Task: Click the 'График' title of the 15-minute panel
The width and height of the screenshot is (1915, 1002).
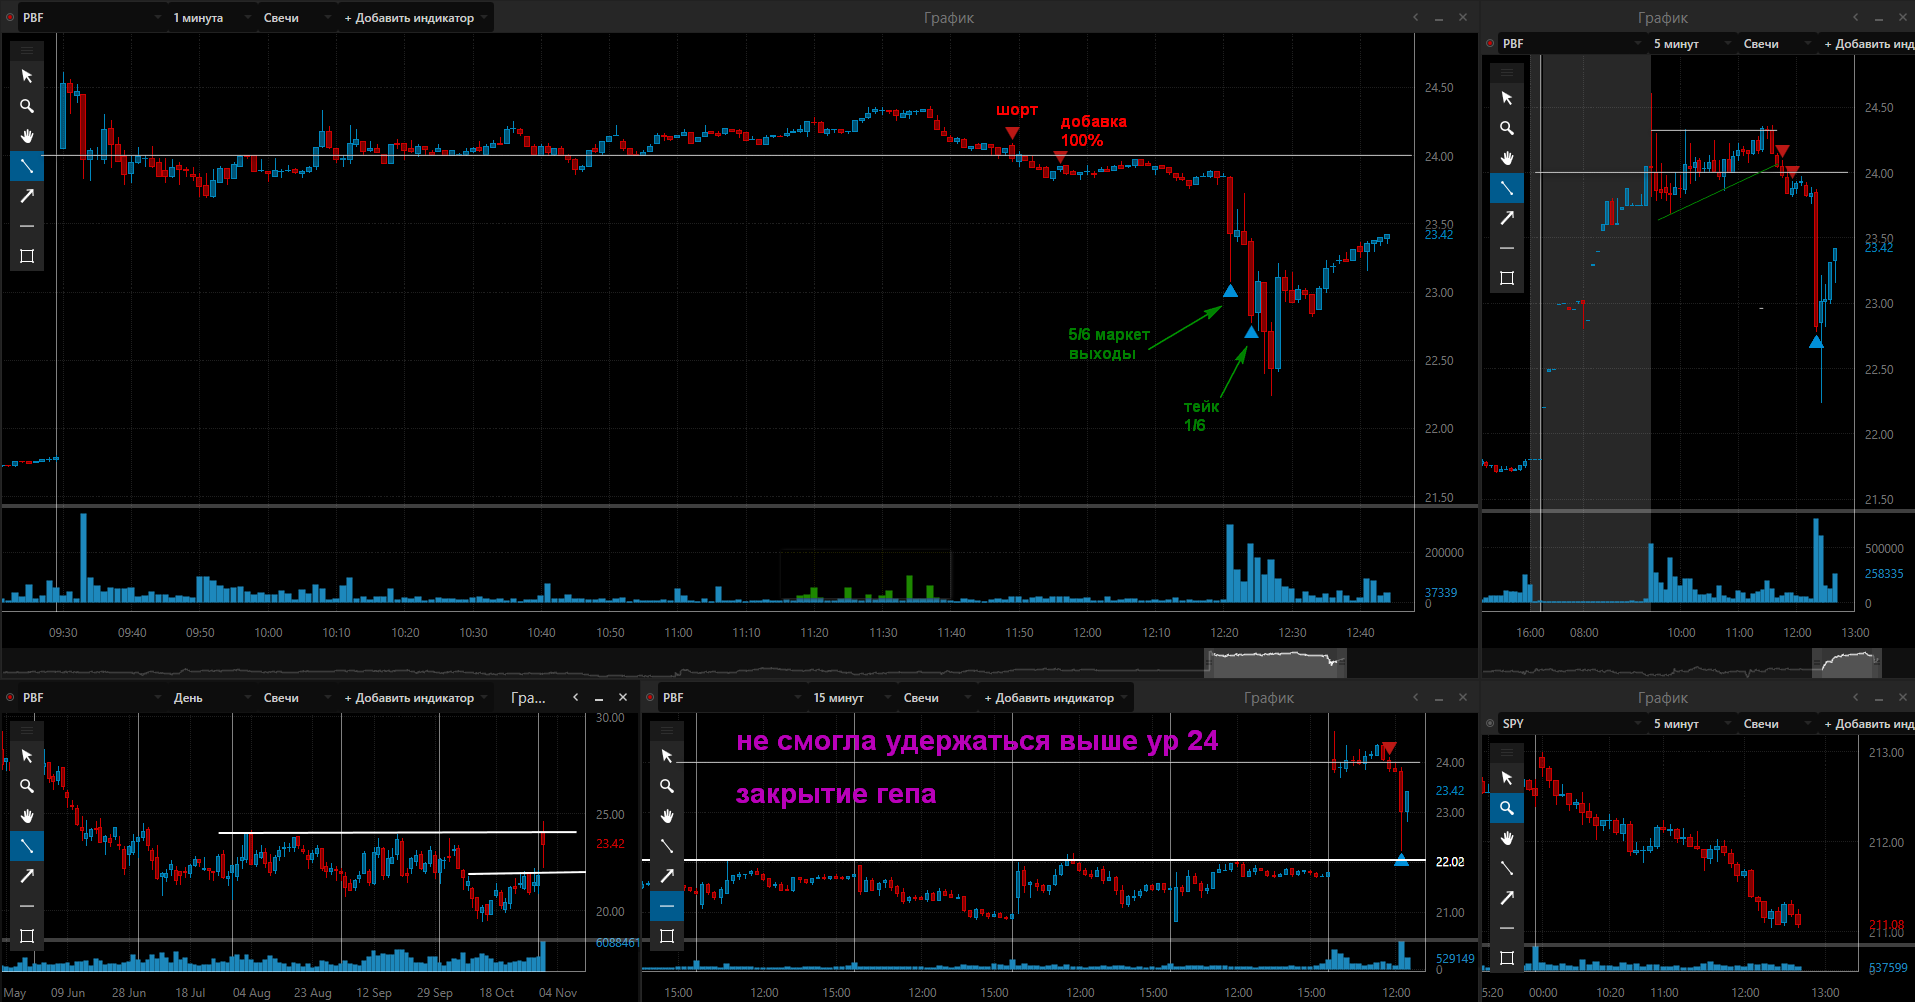Action: [x=1268, y=697]
